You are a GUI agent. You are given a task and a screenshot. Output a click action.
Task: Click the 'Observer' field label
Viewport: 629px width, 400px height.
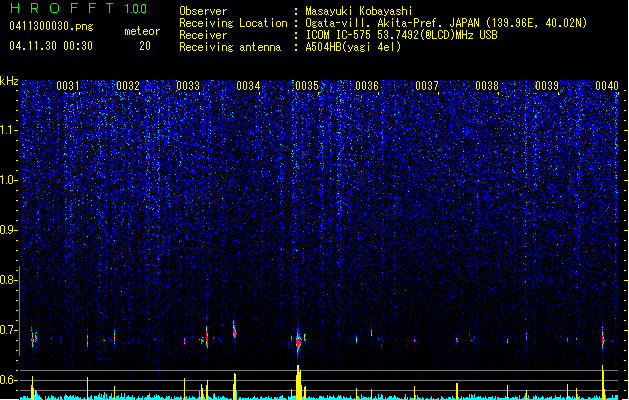click(x=203, y=11)
